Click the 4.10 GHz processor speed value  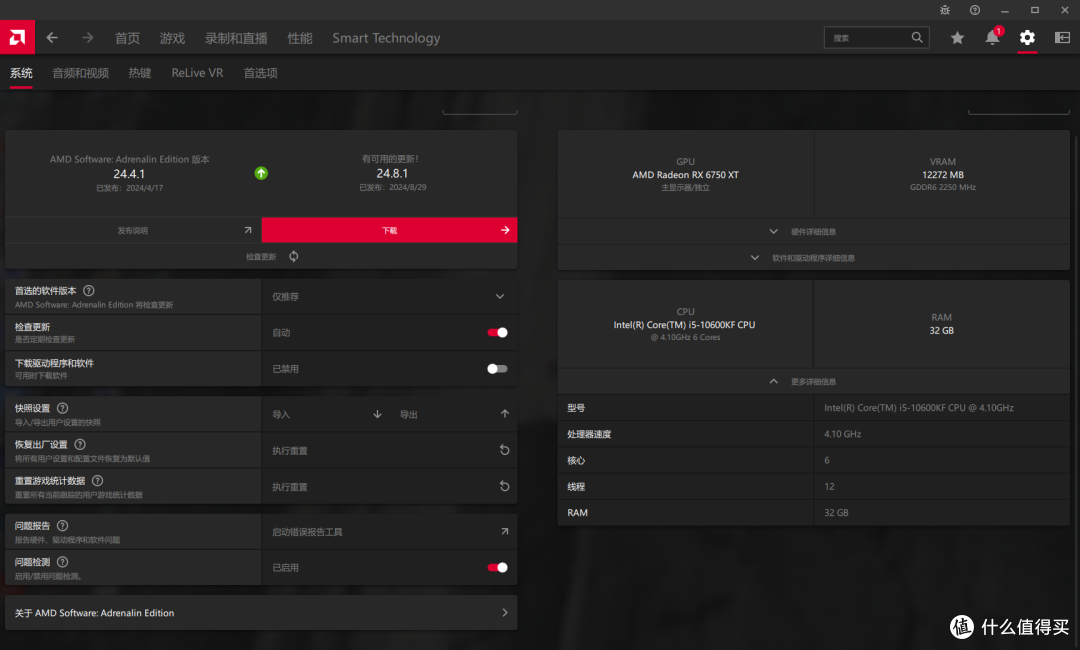[842, 434]
